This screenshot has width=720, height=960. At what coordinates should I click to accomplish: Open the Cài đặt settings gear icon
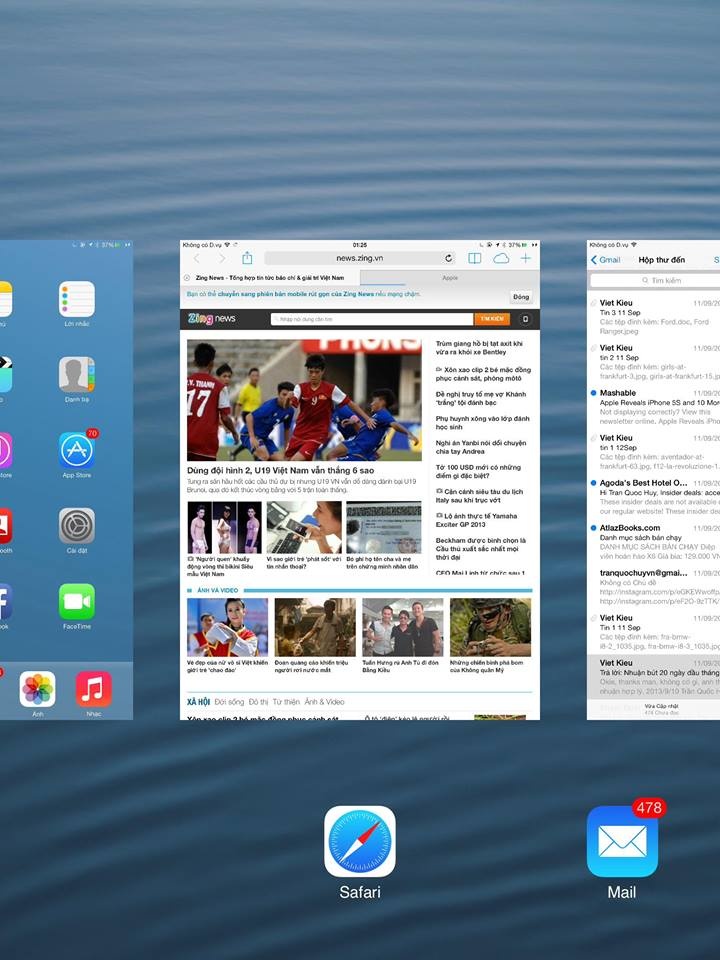tap(77, 526)
